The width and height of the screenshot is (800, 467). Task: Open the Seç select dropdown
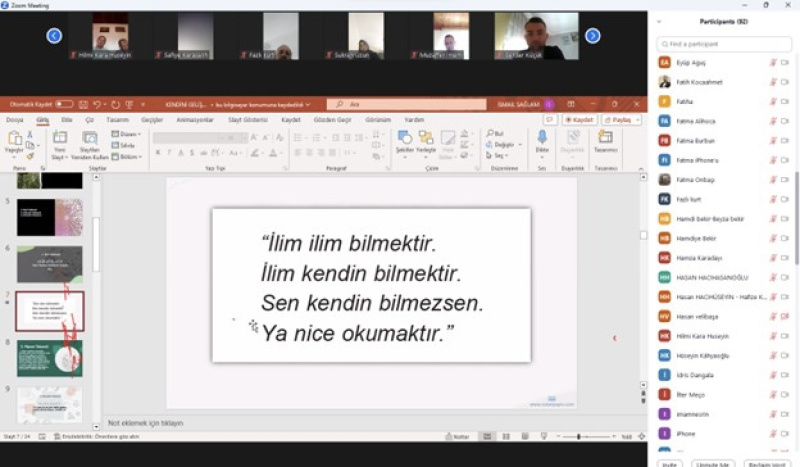tap(497, 155)
